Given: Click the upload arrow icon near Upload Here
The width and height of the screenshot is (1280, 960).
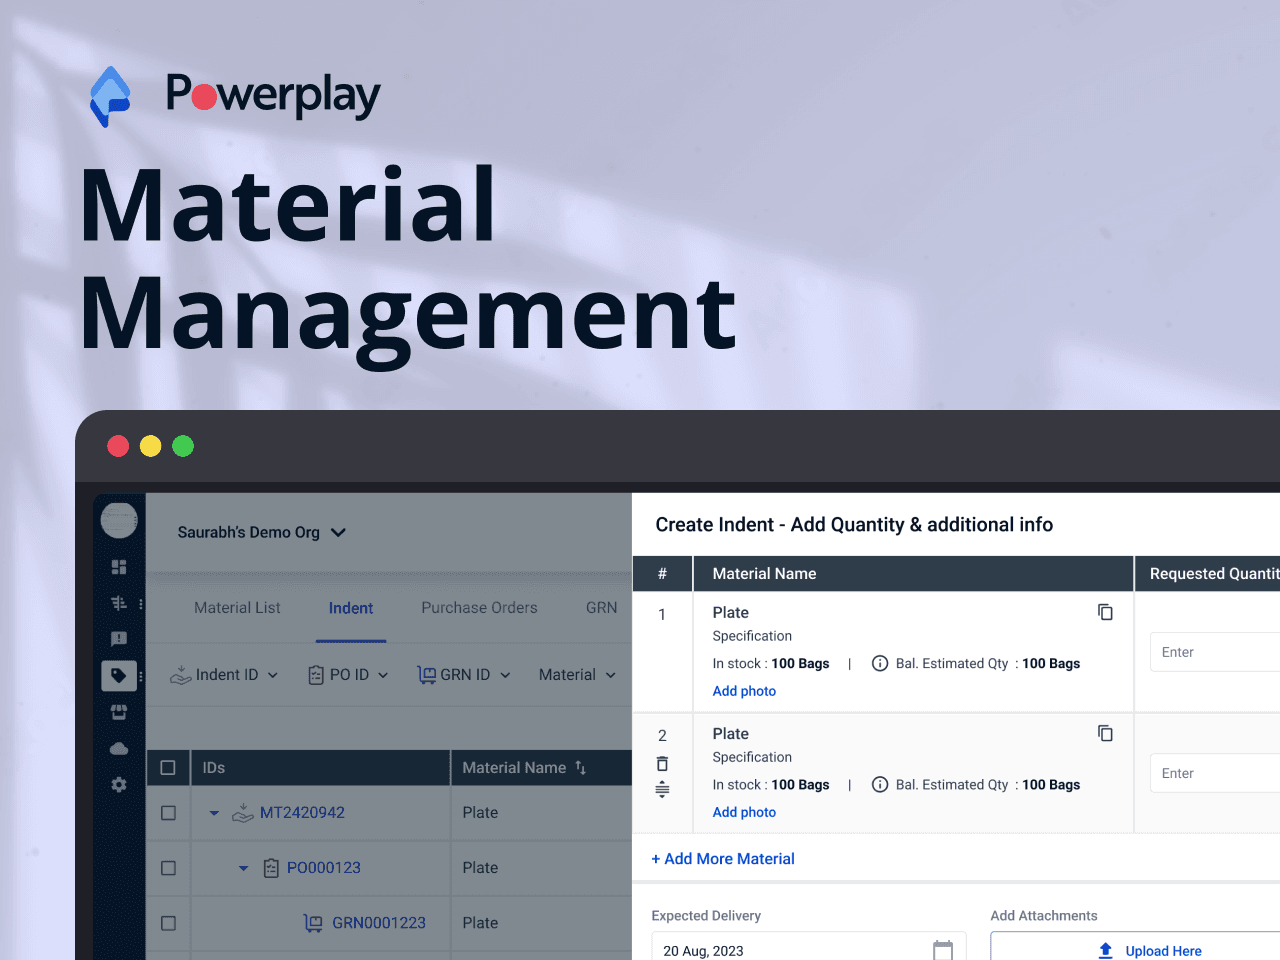Looking at the screenshot, I should click(1106, 950).
